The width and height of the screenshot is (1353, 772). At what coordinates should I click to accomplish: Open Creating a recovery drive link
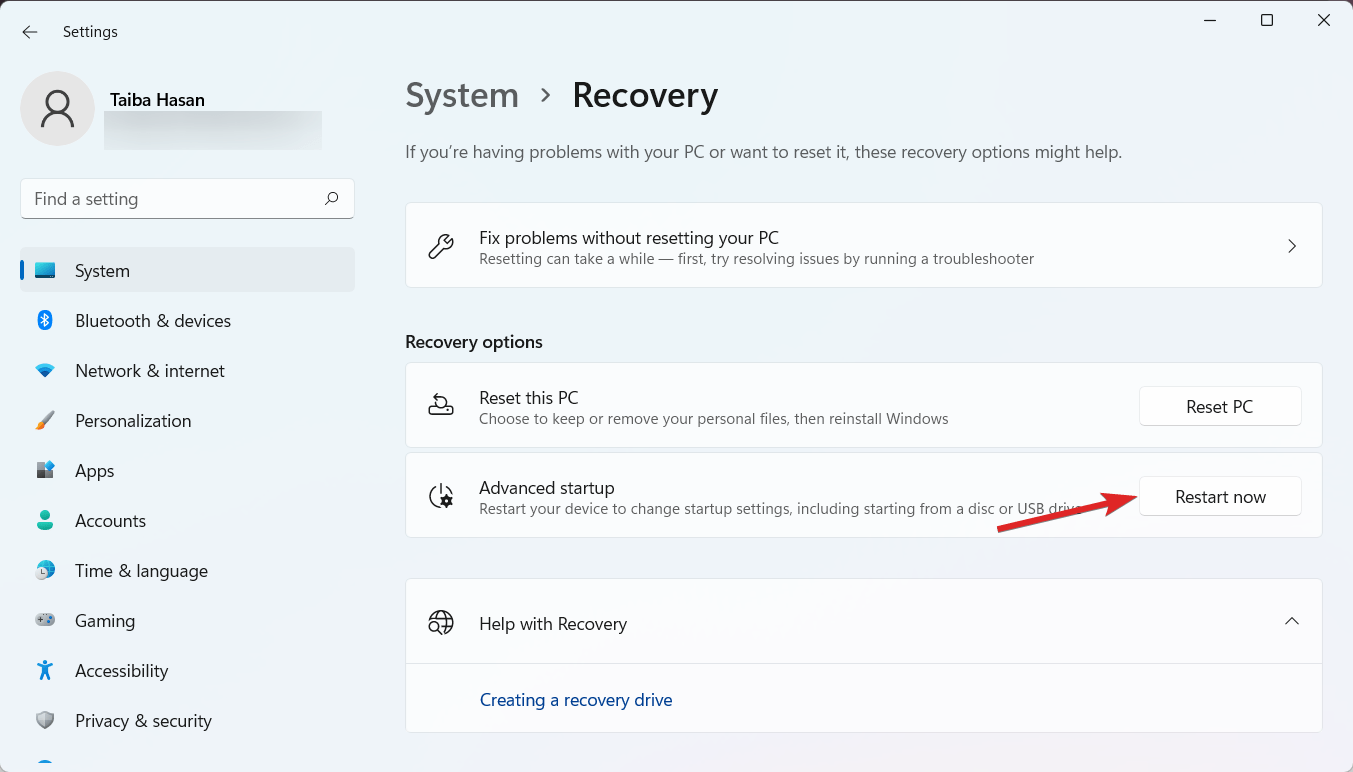576,700
